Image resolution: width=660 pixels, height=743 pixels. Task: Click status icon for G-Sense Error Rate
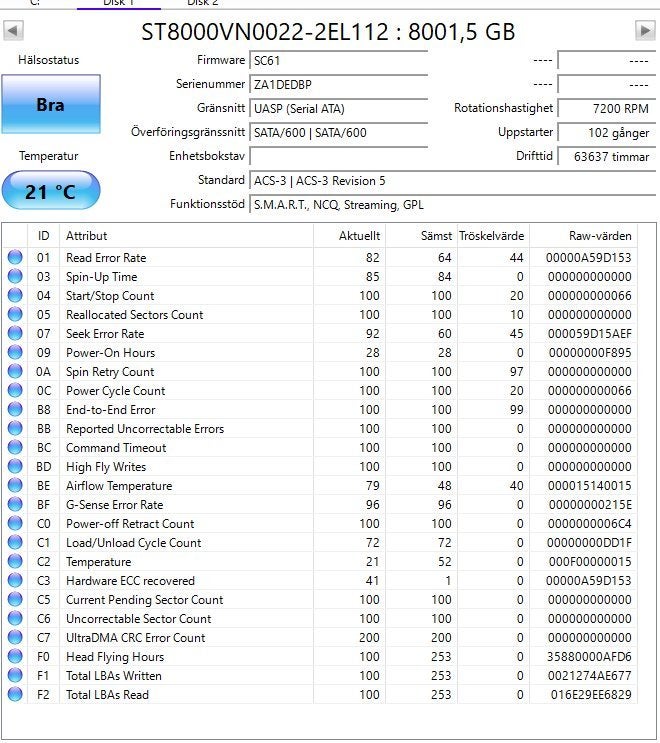15,504
